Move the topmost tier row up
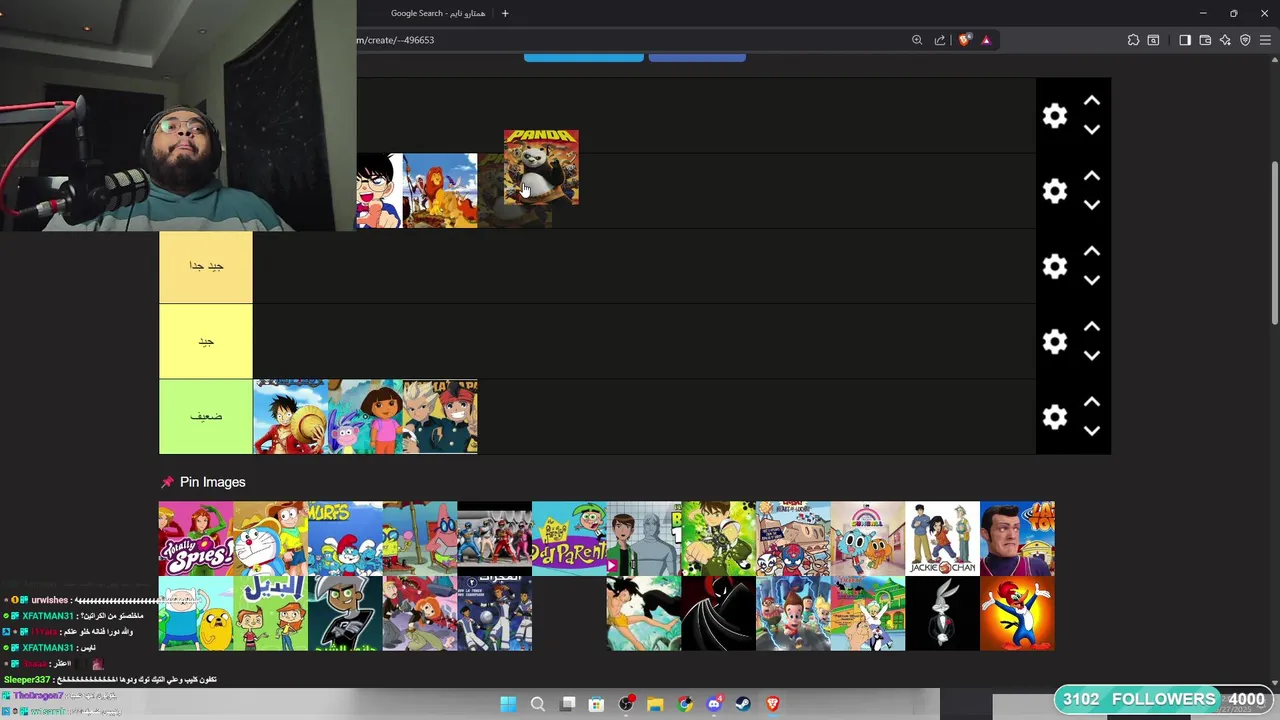The image size is (1280, 720). click(x=1092, y=101)
